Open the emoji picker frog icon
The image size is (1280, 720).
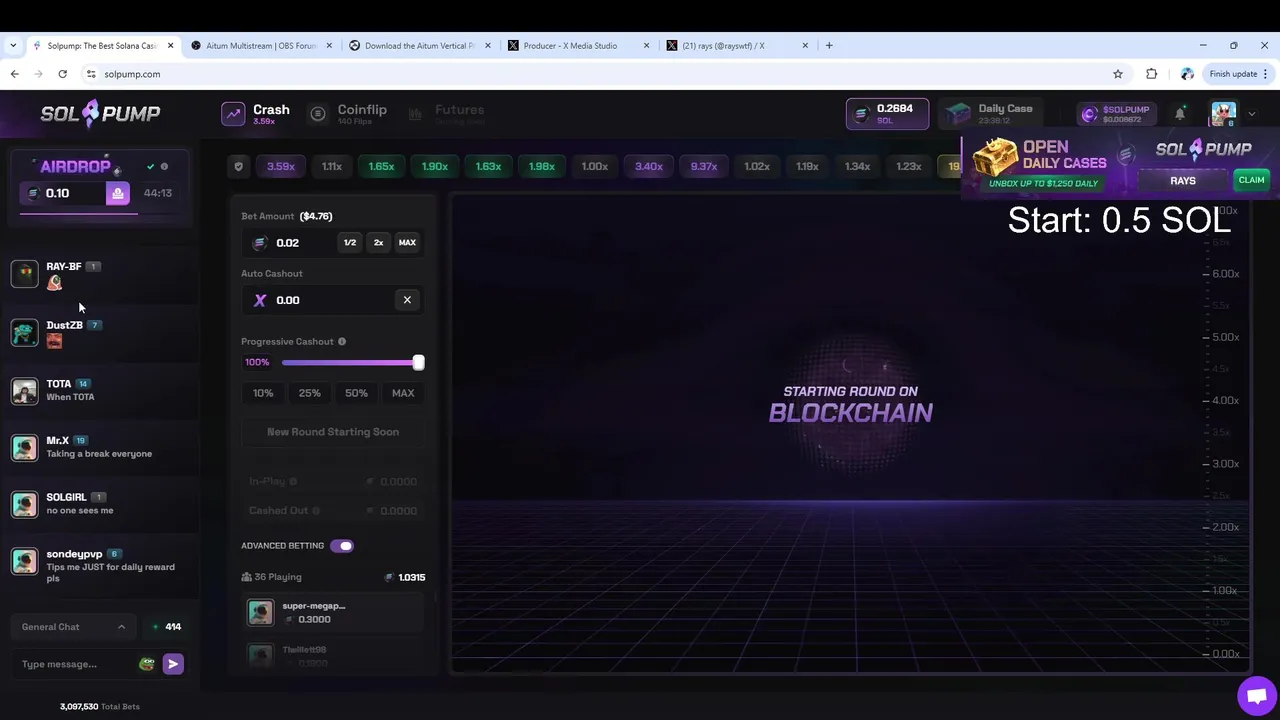click(147, 664)
